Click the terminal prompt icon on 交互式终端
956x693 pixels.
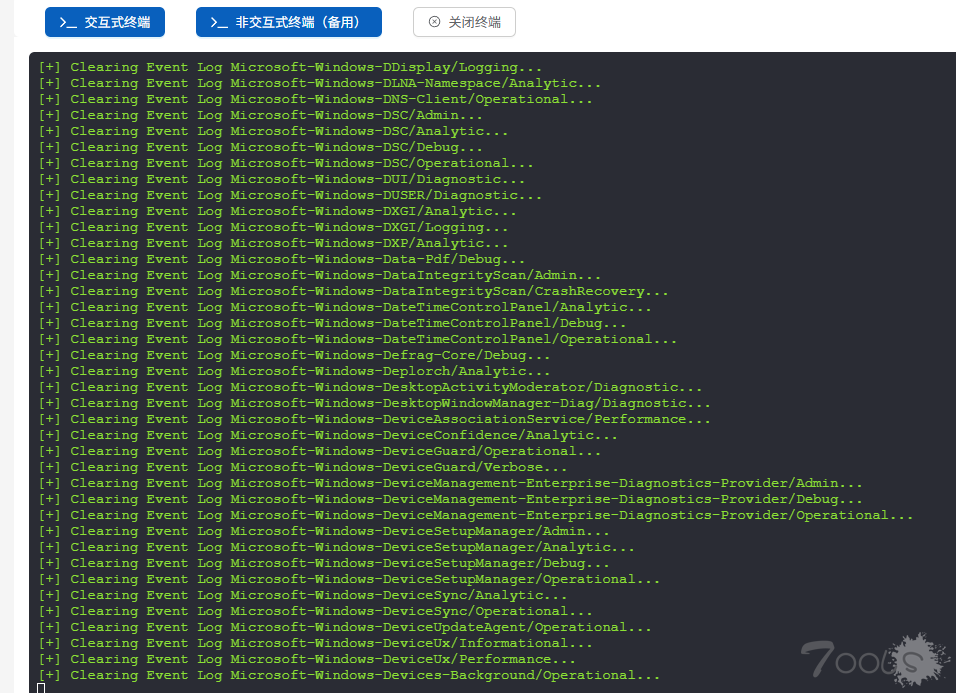68,23
